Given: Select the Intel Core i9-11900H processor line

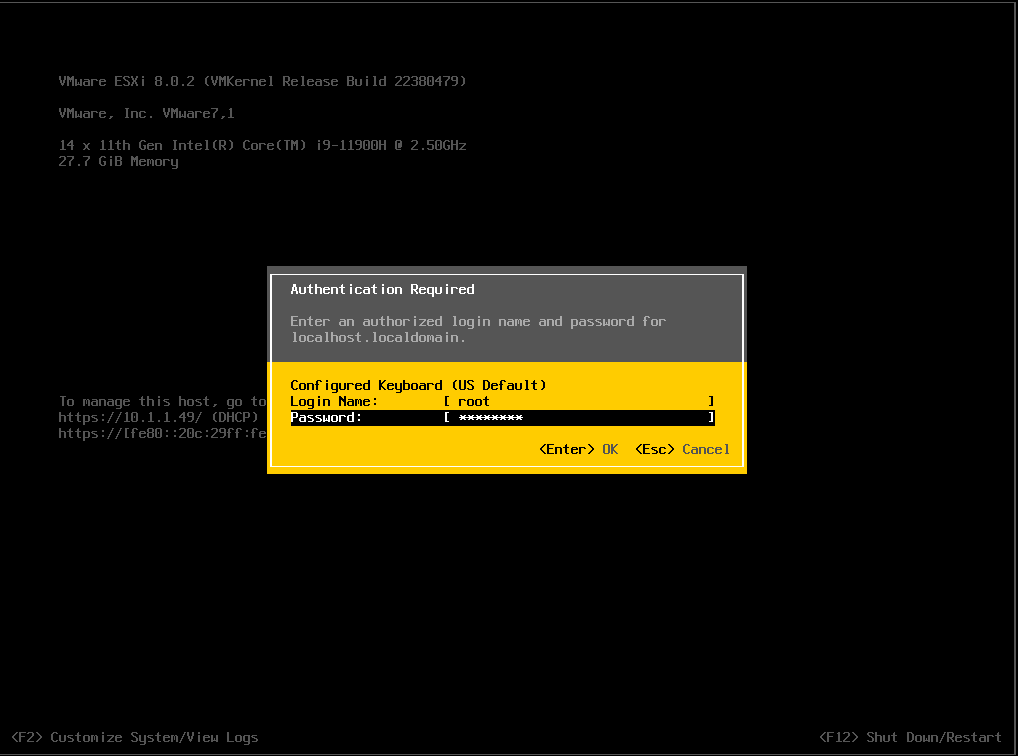Looking at the screenshot, I should [x=262, y=145].
